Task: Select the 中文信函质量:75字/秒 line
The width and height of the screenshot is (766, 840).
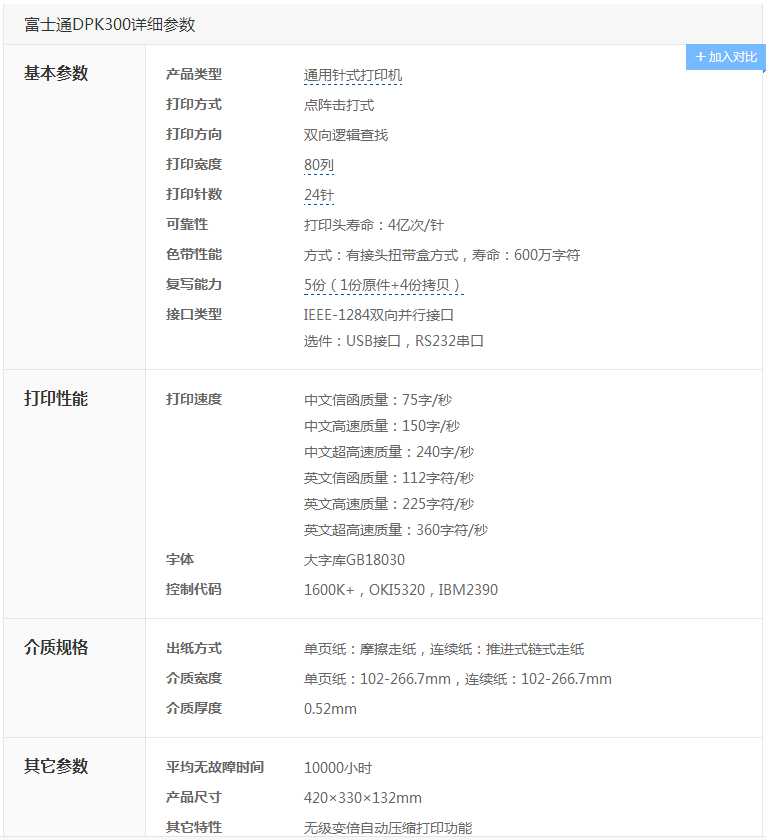Action: (378, 400)
